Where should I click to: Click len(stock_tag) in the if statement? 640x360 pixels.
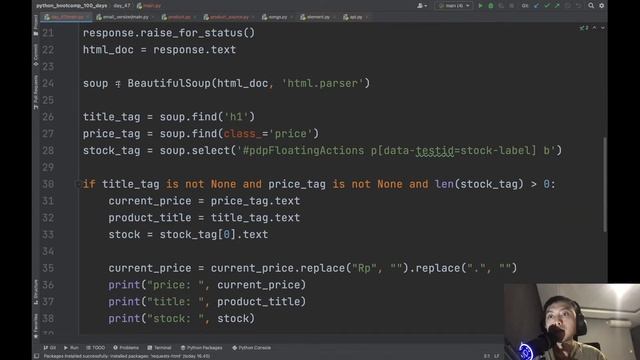click(479, 184)
